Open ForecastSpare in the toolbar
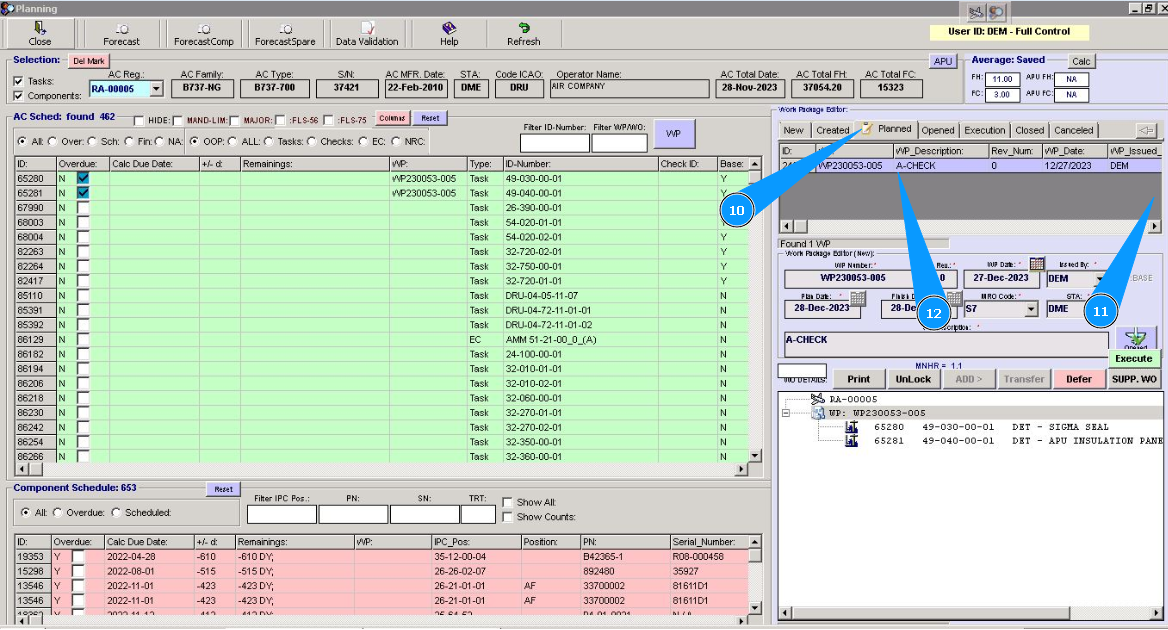This screenshot has height=630, width=1168. [284, 34]
